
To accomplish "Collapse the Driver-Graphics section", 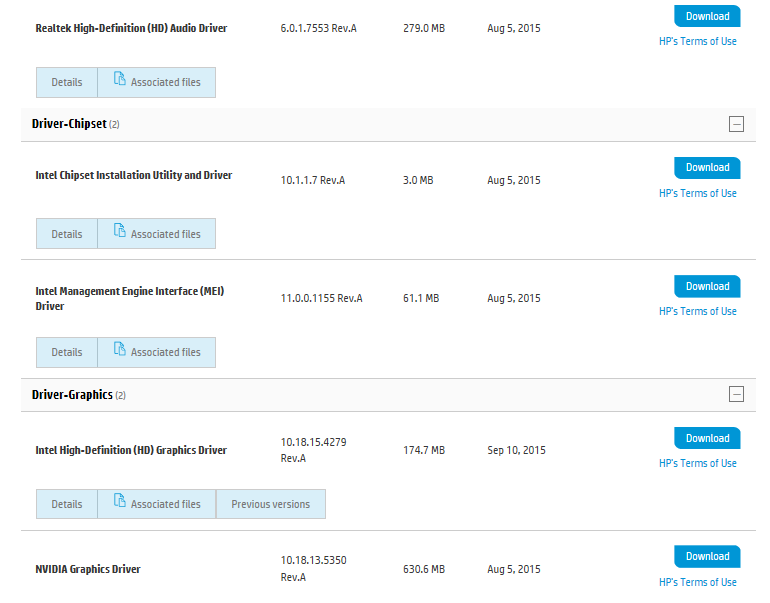I will click(x=736, y=394).
